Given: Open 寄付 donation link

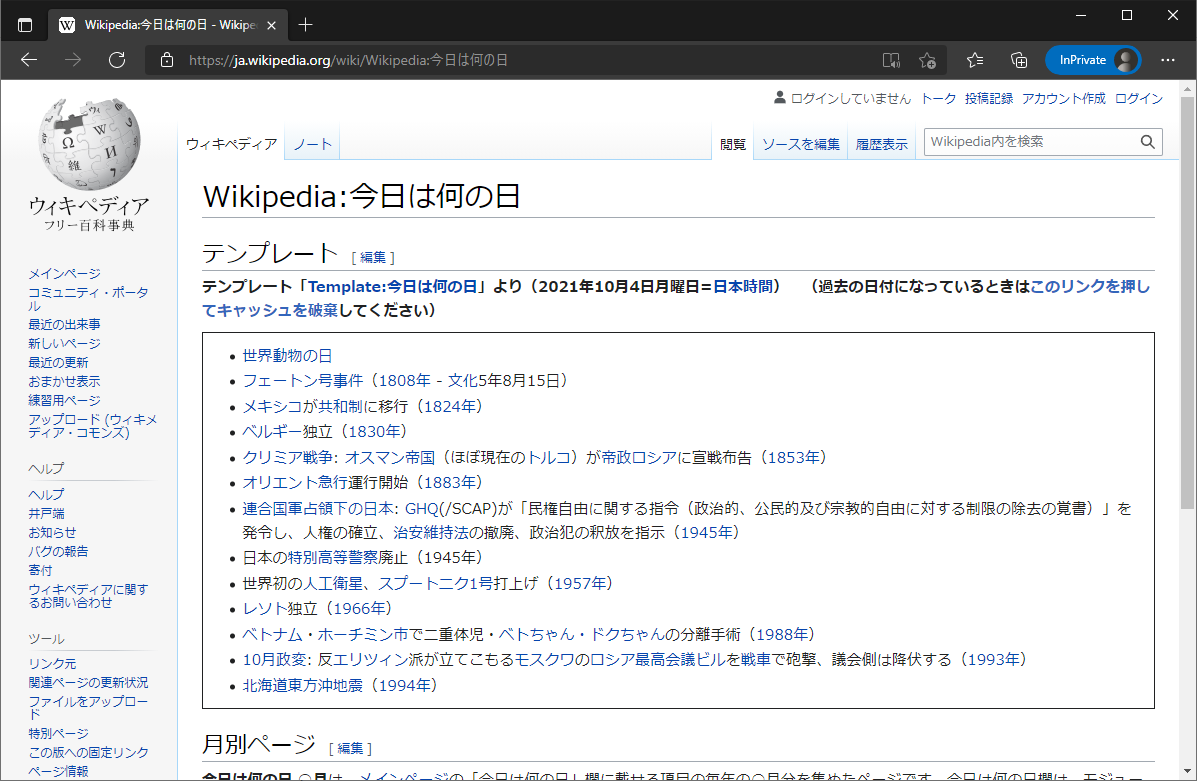Looking at the screenshot, I should point(40,570).
